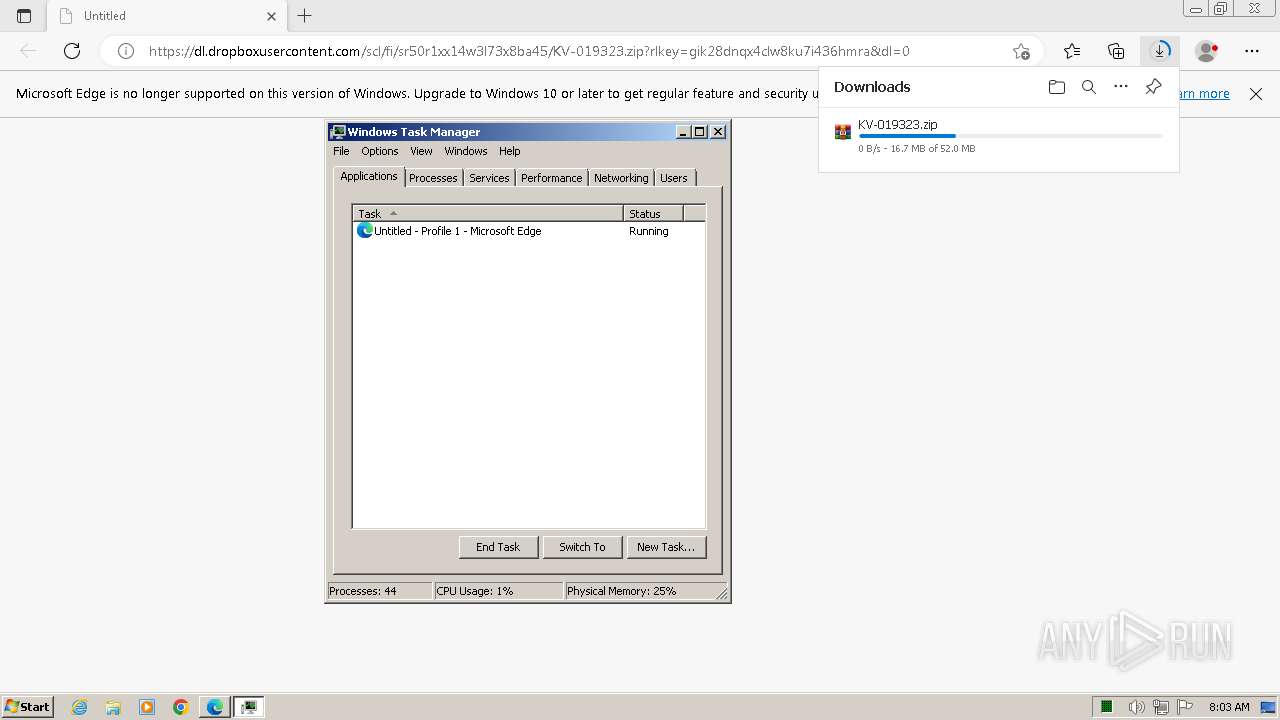Maximize the Windows Task Manager window

(700, 131)
